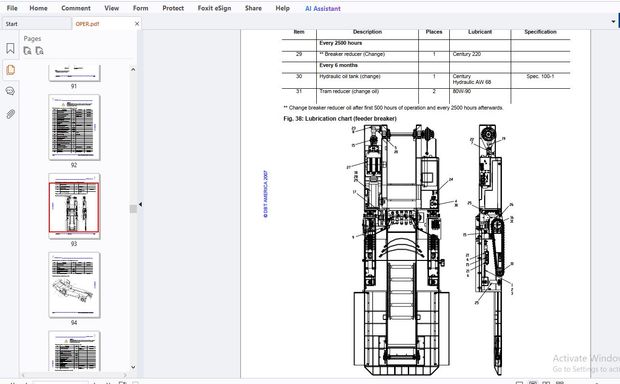The height and width of the screenshot is (384, 620).
Task: Open the tab list dropdown arrow
Action: coord(613,21)
